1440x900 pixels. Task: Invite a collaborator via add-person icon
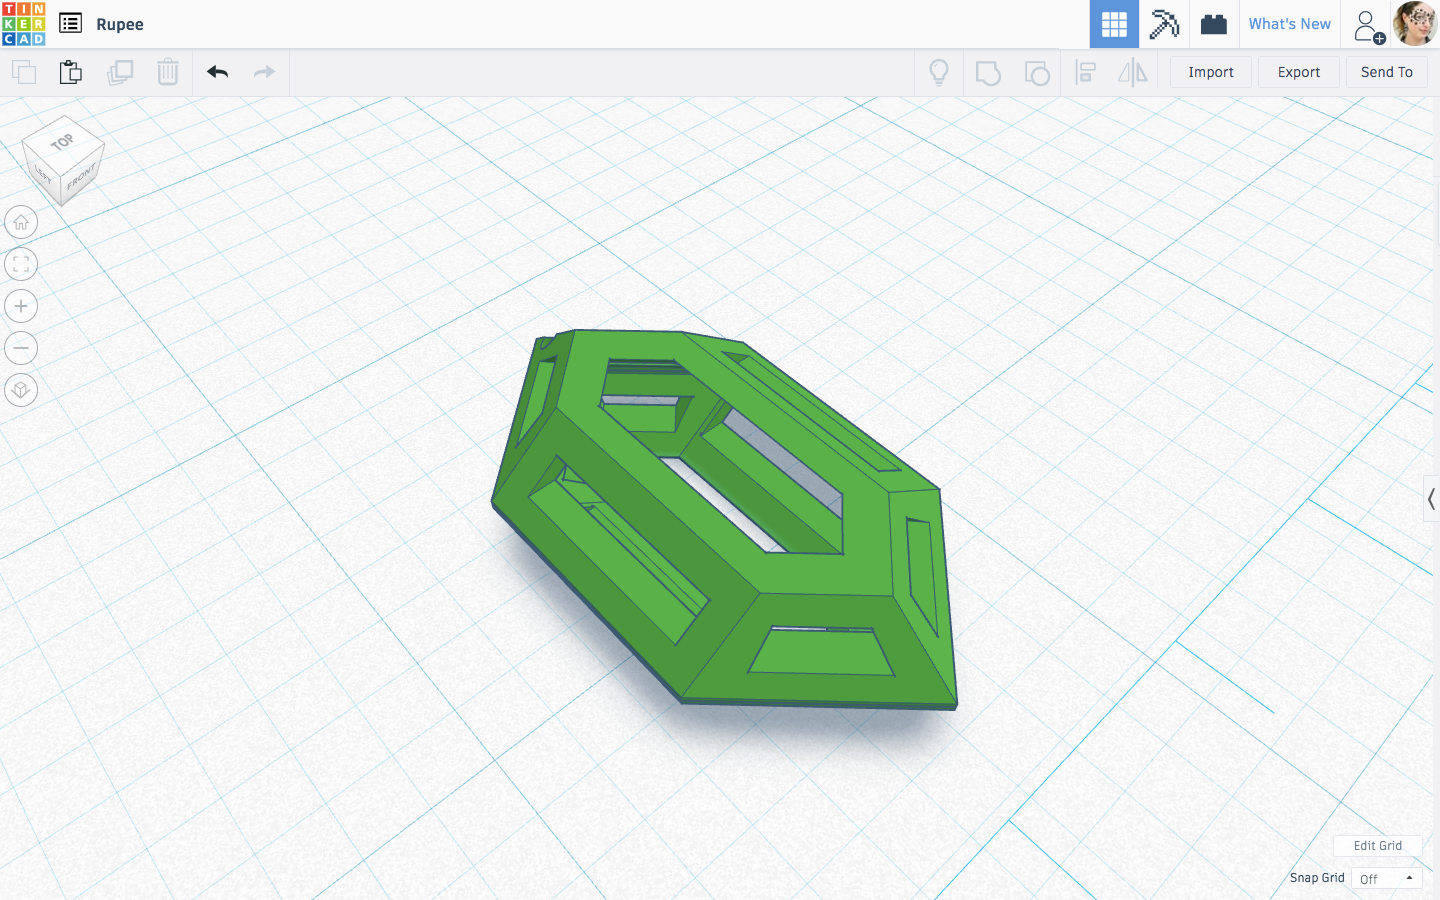(x=1367, y=26)
